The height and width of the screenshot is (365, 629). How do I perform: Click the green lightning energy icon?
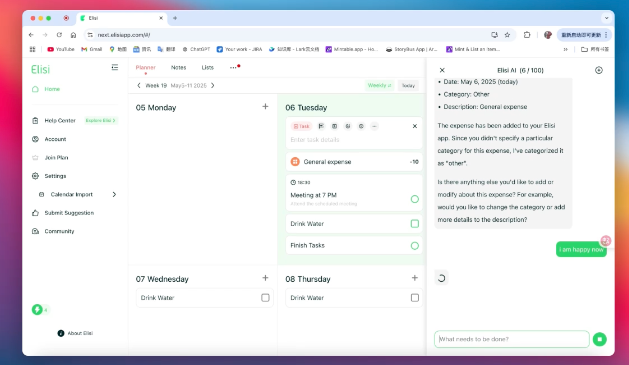(x=37, y=310)
